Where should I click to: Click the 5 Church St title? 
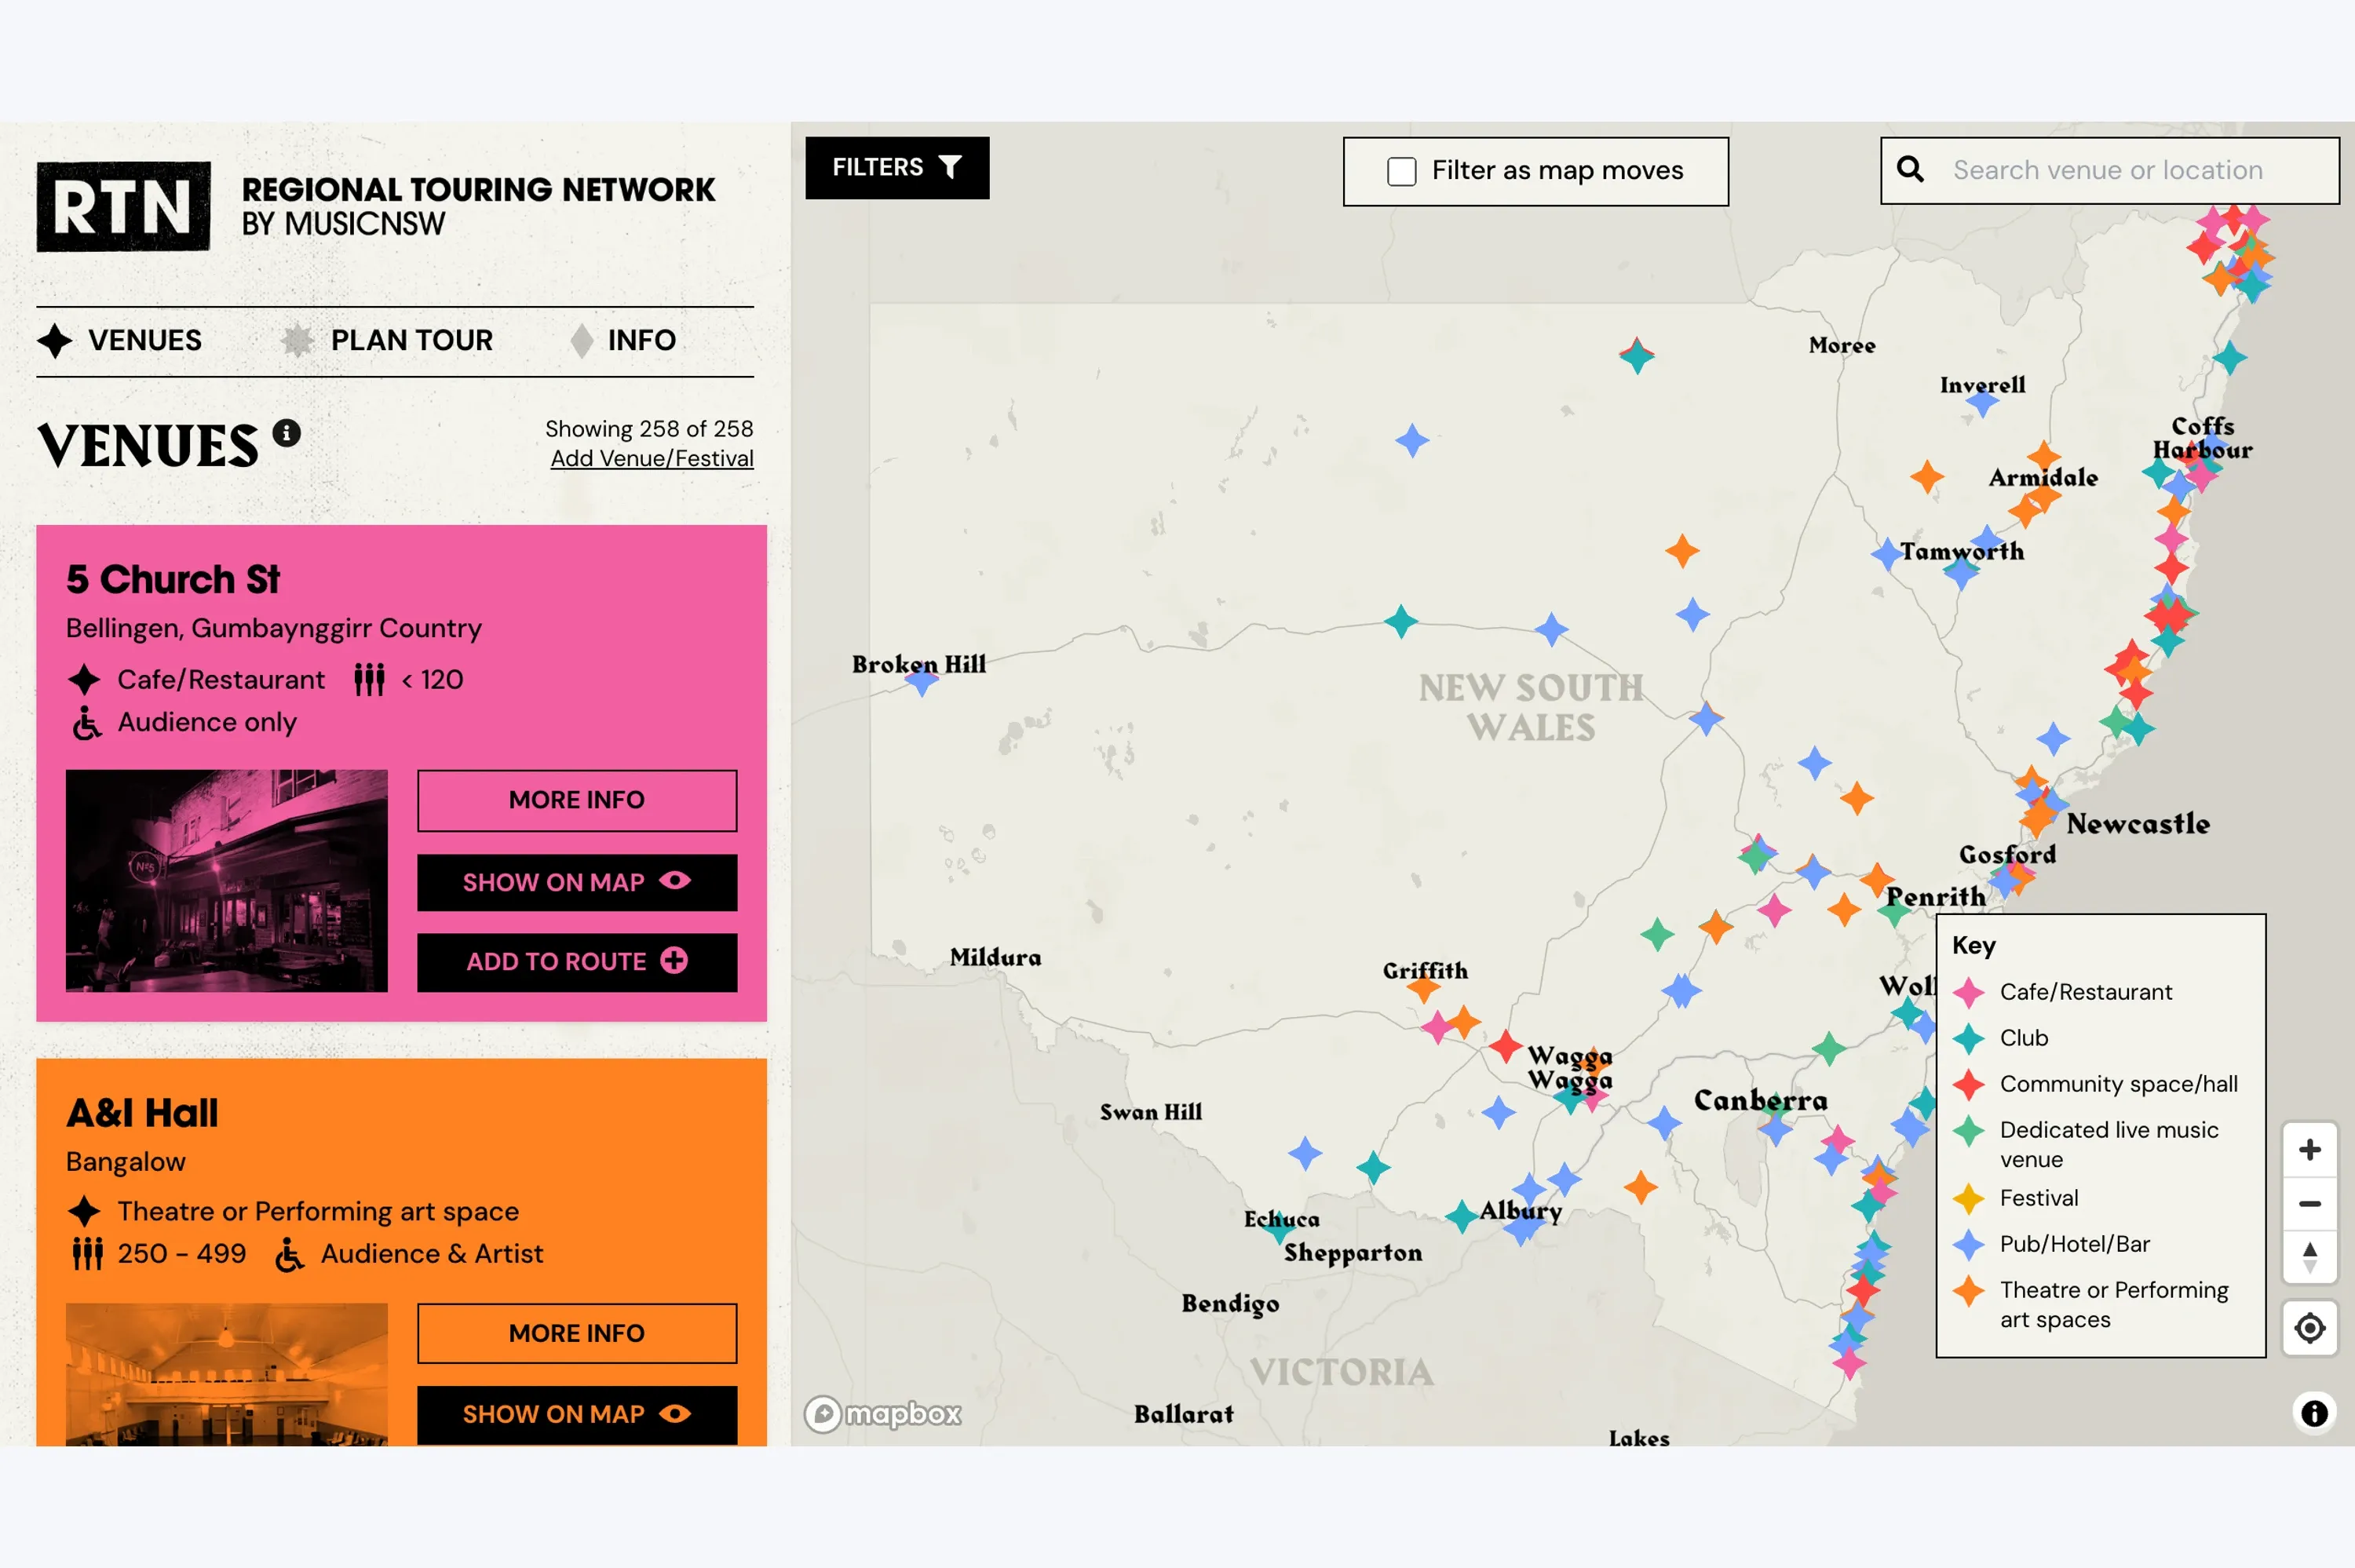coord(173,580)
